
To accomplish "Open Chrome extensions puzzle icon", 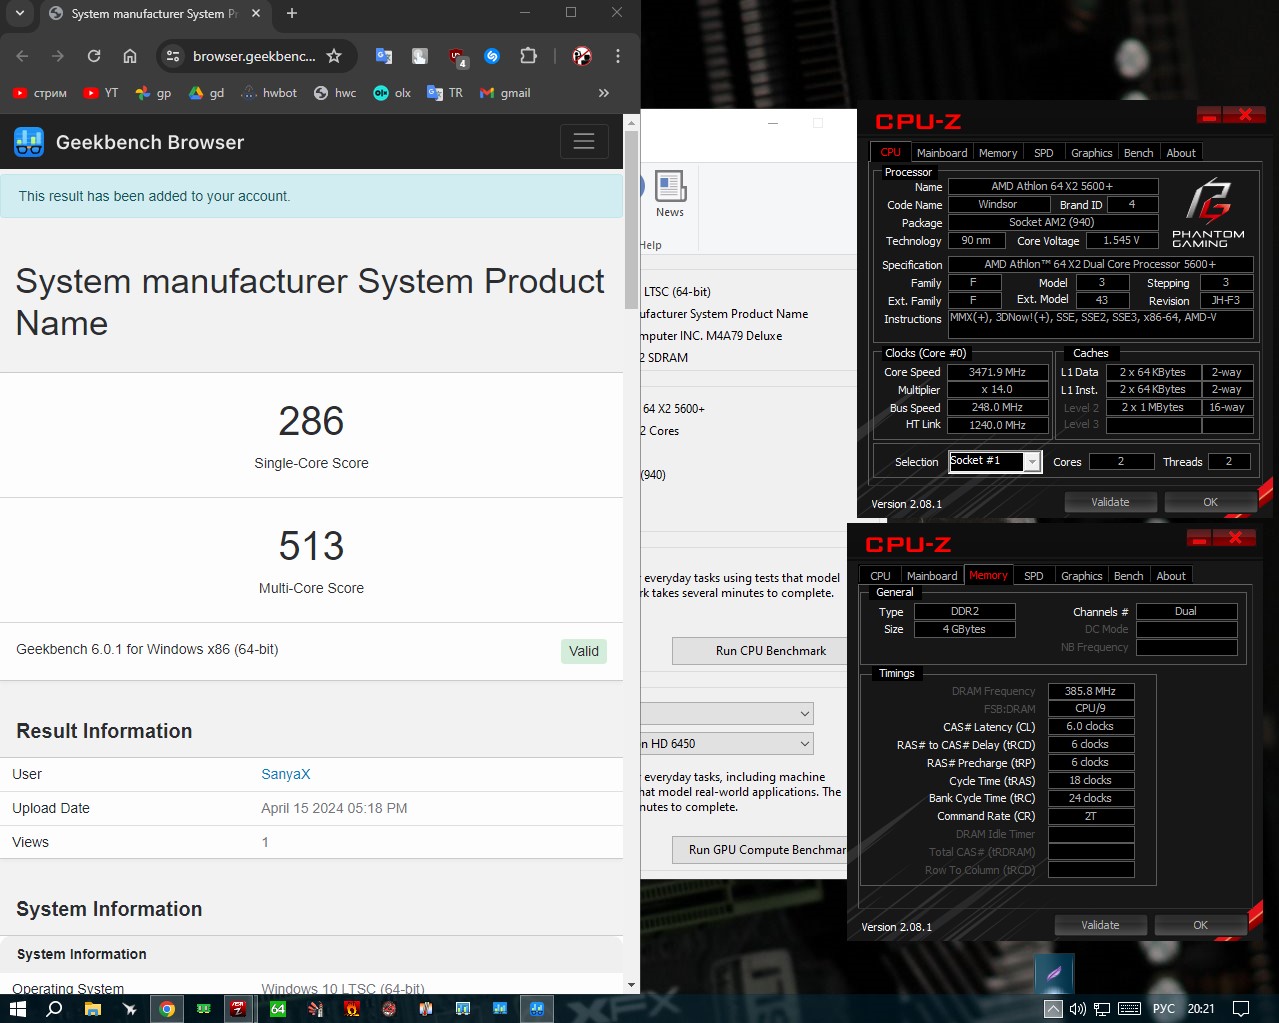I will [x=528, y=56].
